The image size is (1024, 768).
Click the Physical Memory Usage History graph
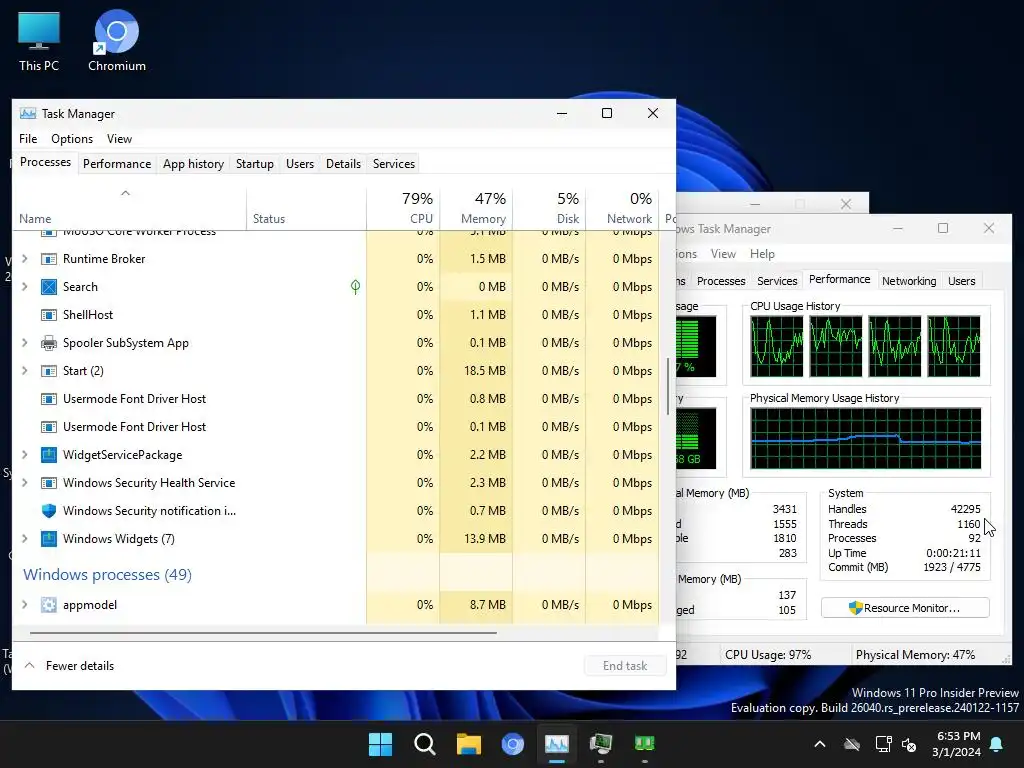[x=865, y=439]
